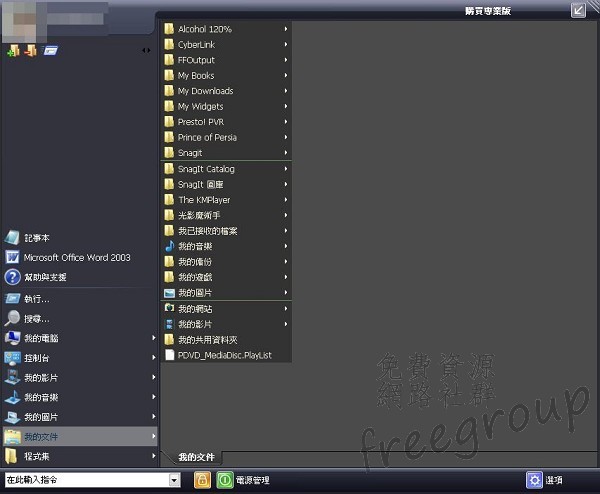
Task: Click the remove-user icon with red minus
Action: click(x=31, y=51)
